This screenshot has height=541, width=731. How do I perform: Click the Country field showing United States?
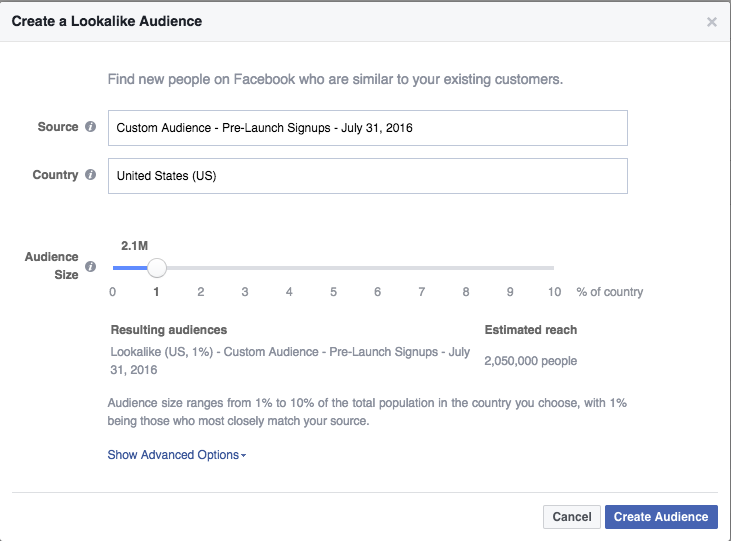[x=367, y=176]
